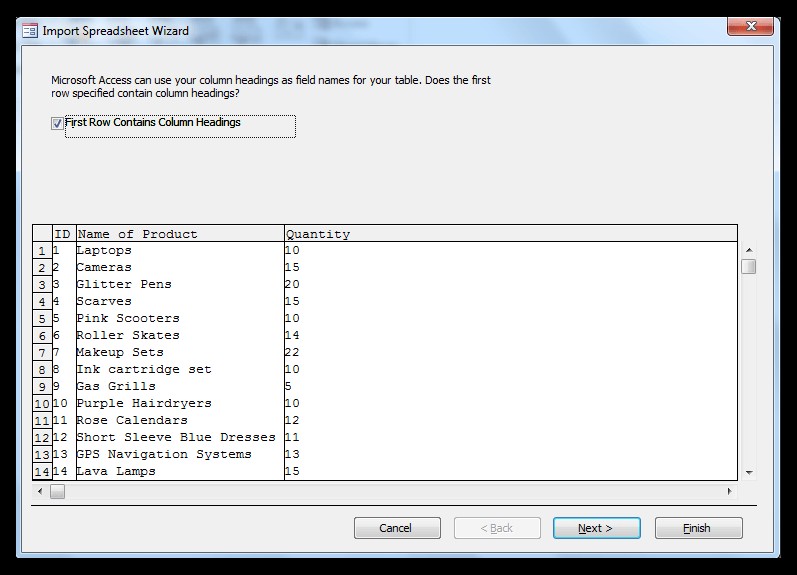Click the Roller Skates cell
Screen dimensions: 797x575
pyautogui.click(x=180, y=335)
